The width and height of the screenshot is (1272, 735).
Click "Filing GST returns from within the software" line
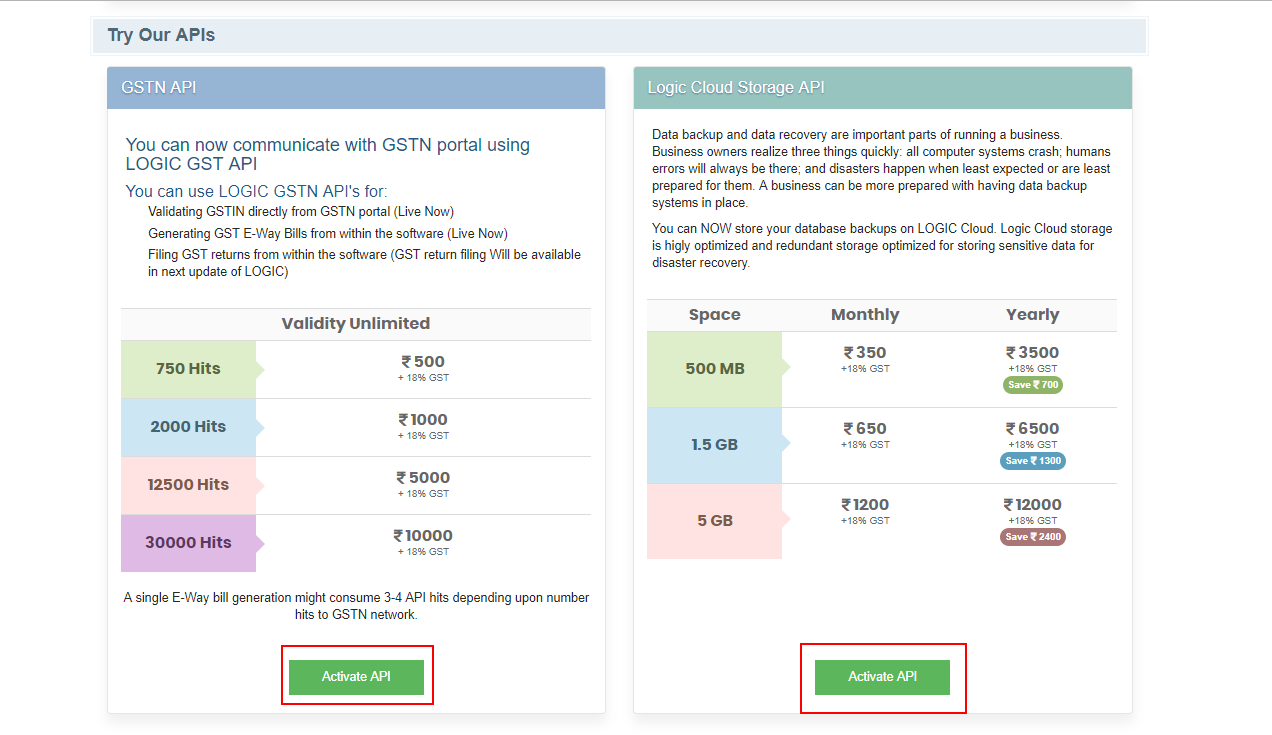(x=364, y=263)
